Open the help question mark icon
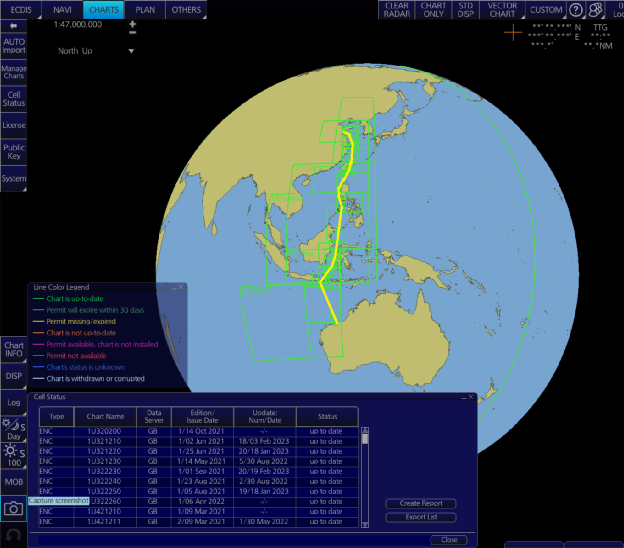The height and width of the screenshot is (548, 624). click(575, 10)
